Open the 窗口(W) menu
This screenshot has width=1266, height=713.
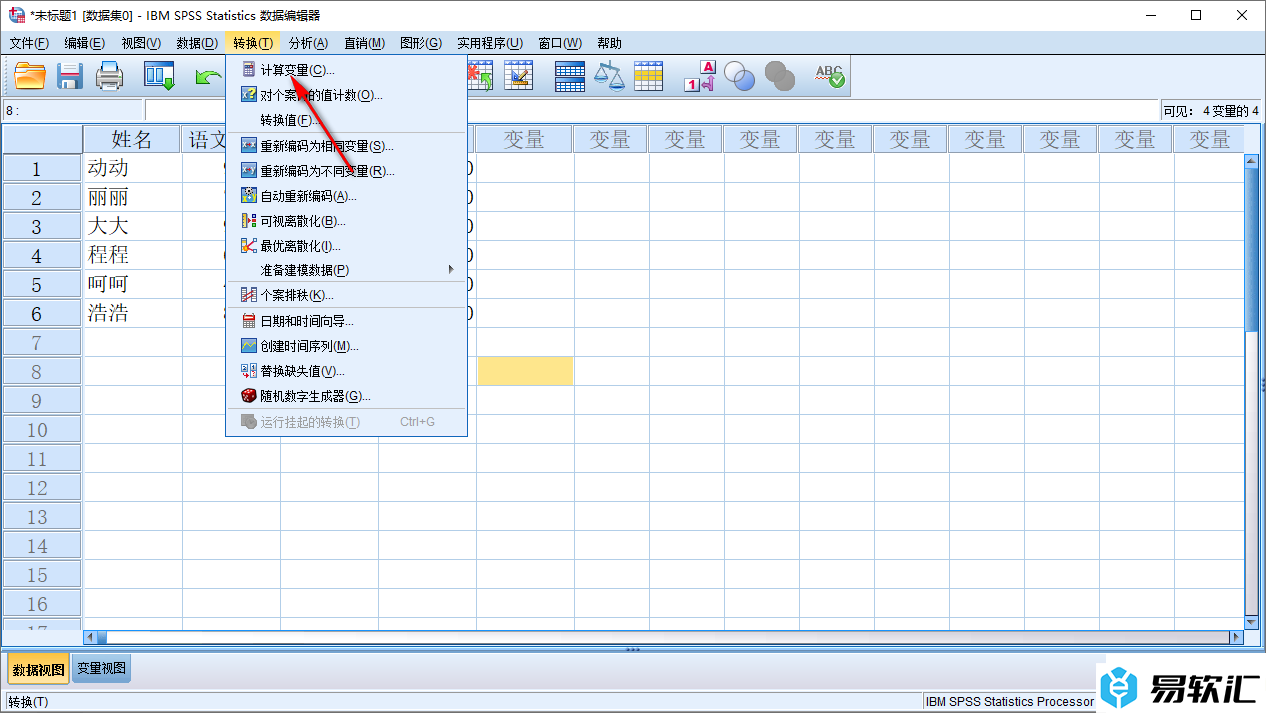(x=560, y=43)
